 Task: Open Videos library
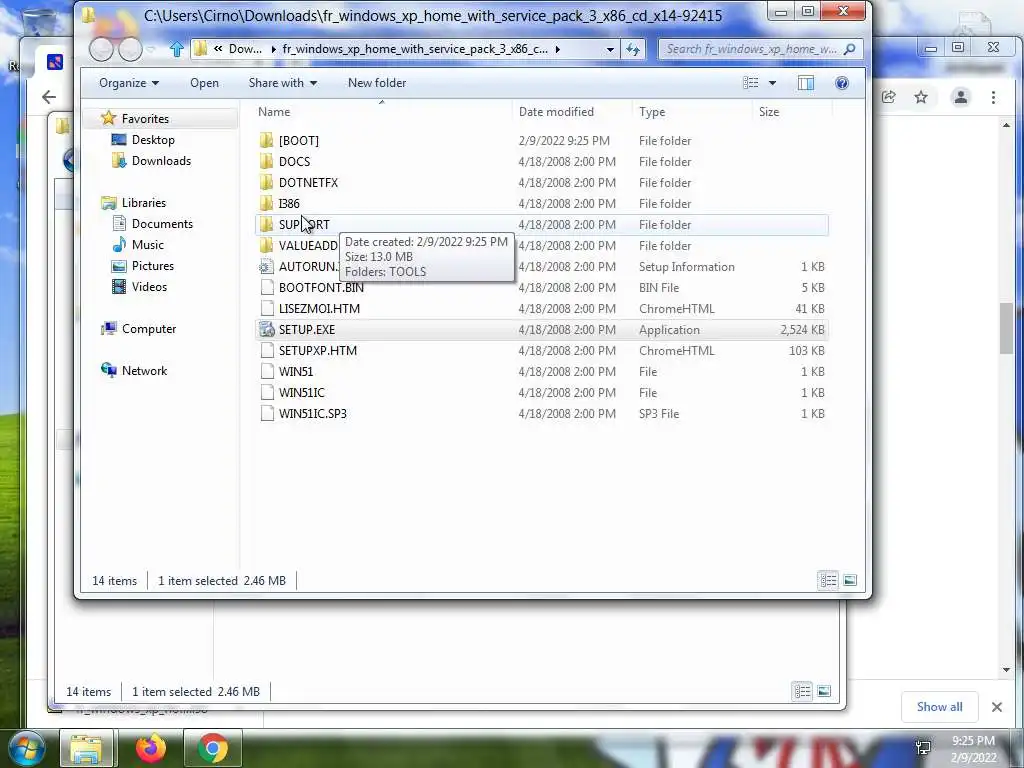click(x=150, y=287)
